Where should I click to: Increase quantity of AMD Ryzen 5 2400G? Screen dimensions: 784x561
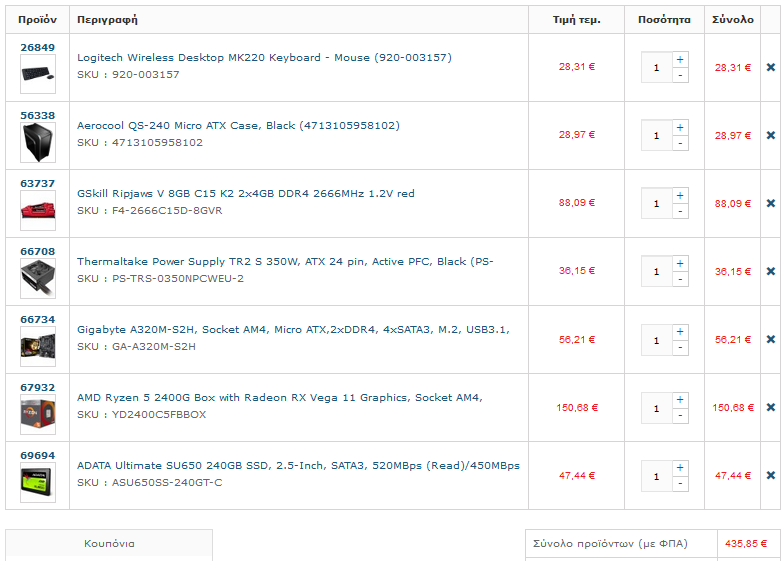pyautogui.click(x=680, y=400)
